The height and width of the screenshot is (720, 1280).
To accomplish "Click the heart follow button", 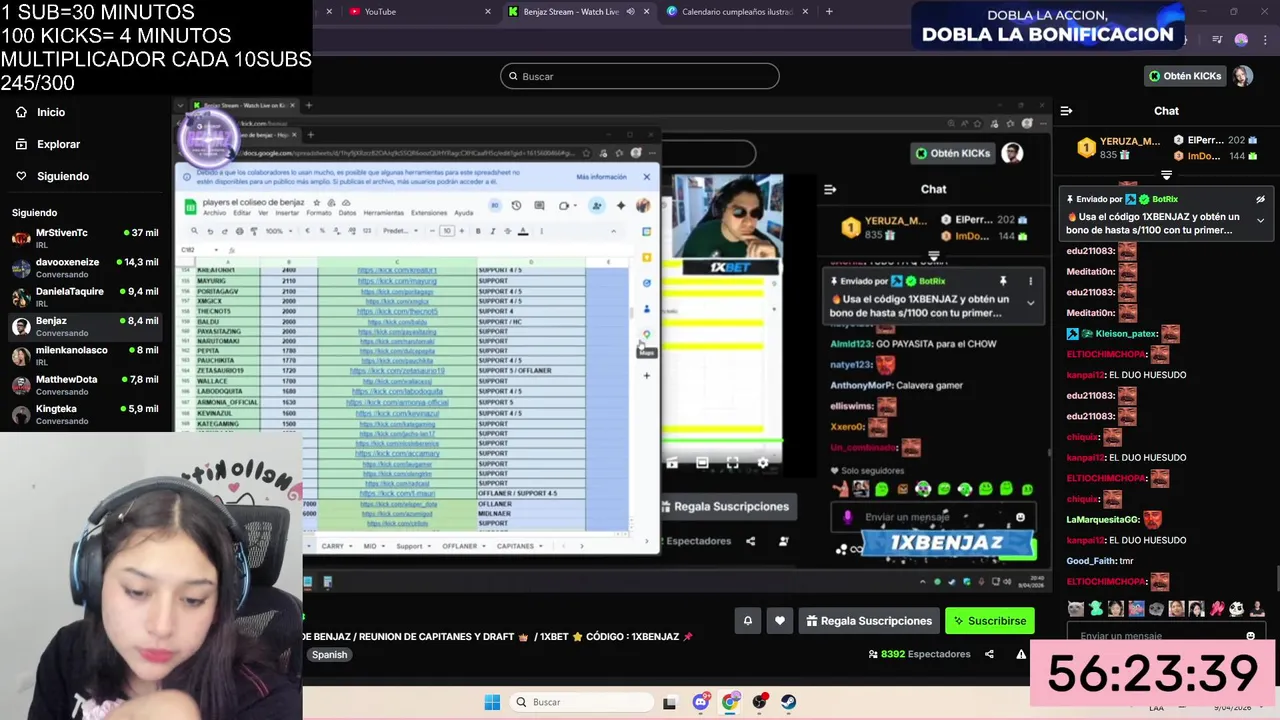I will point(780,621).
